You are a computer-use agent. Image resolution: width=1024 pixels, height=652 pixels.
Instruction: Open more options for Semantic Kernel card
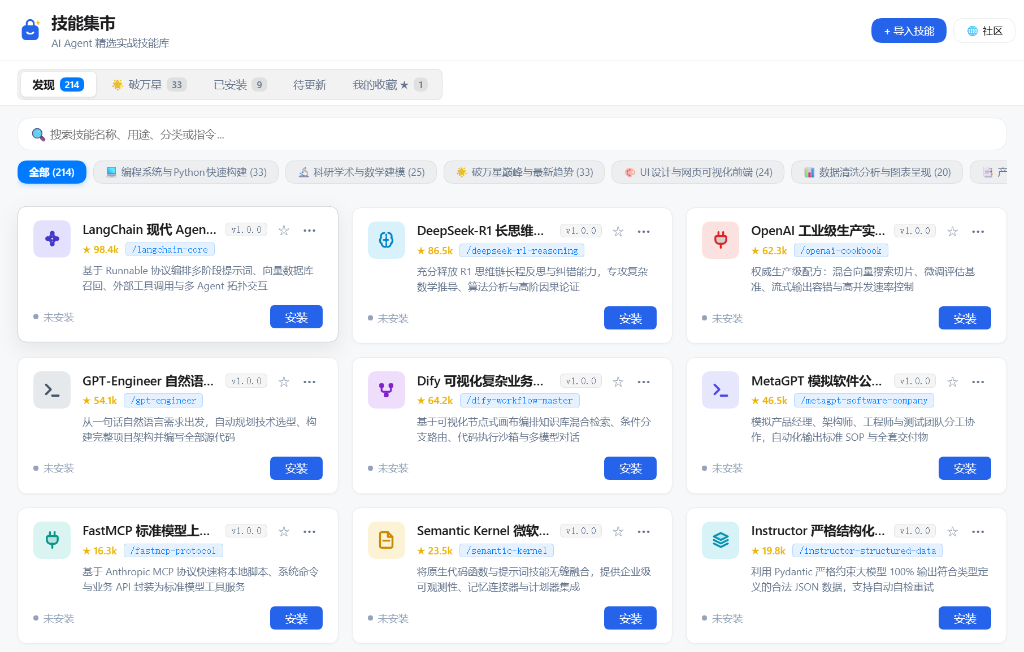tap(644, 531)
